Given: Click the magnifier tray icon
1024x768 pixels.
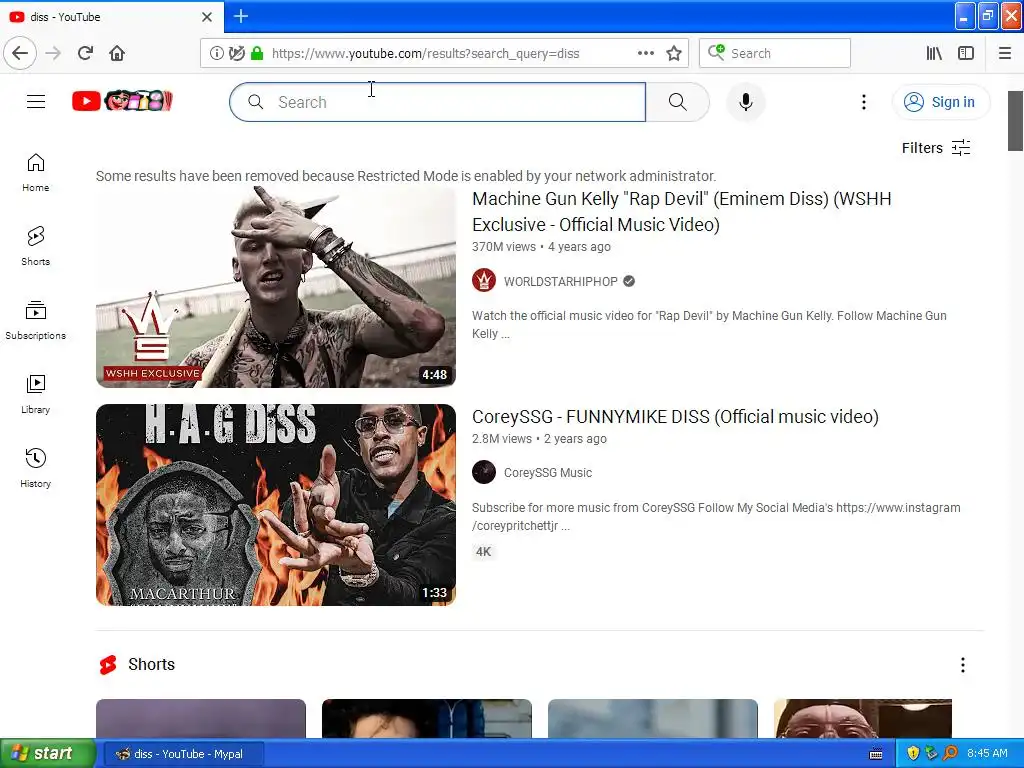Looking at the screenshot, I should 951,753.
